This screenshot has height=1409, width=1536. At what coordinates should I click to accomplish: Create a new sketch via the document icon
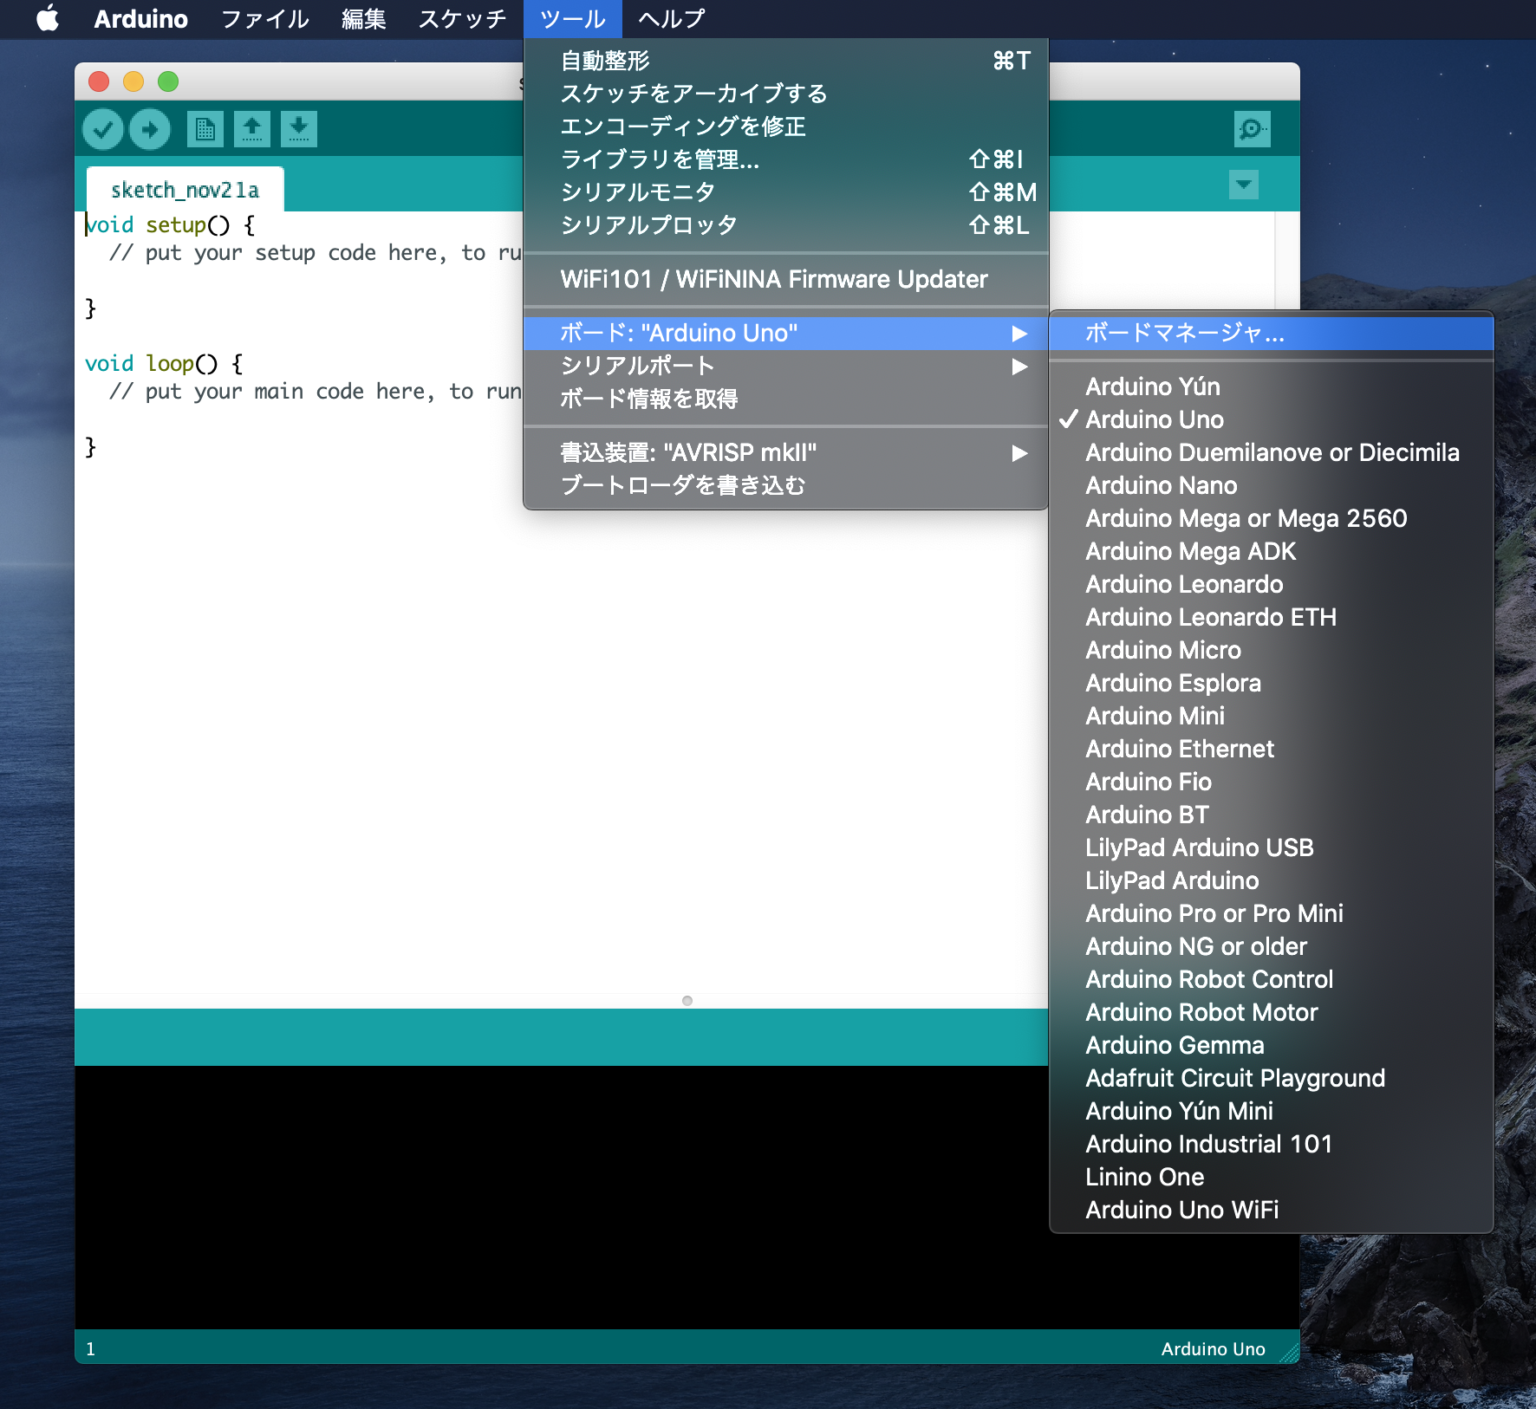[205, 129]
